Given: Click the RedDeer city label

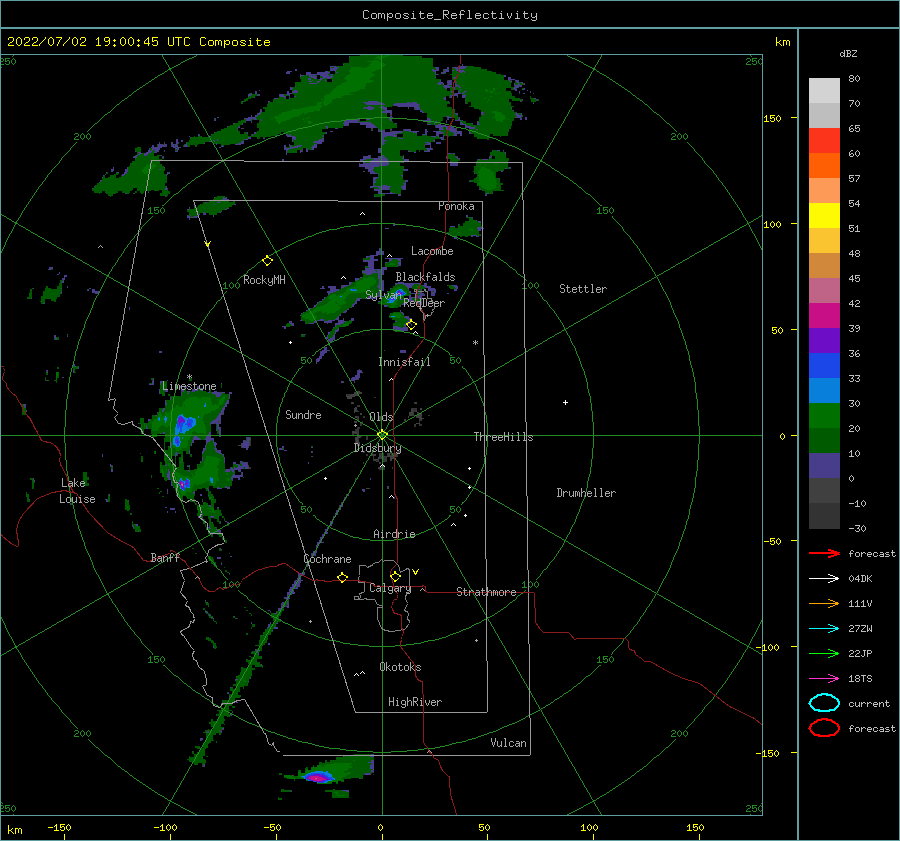Looking at the screenshot, I should [x=424, y=303].
